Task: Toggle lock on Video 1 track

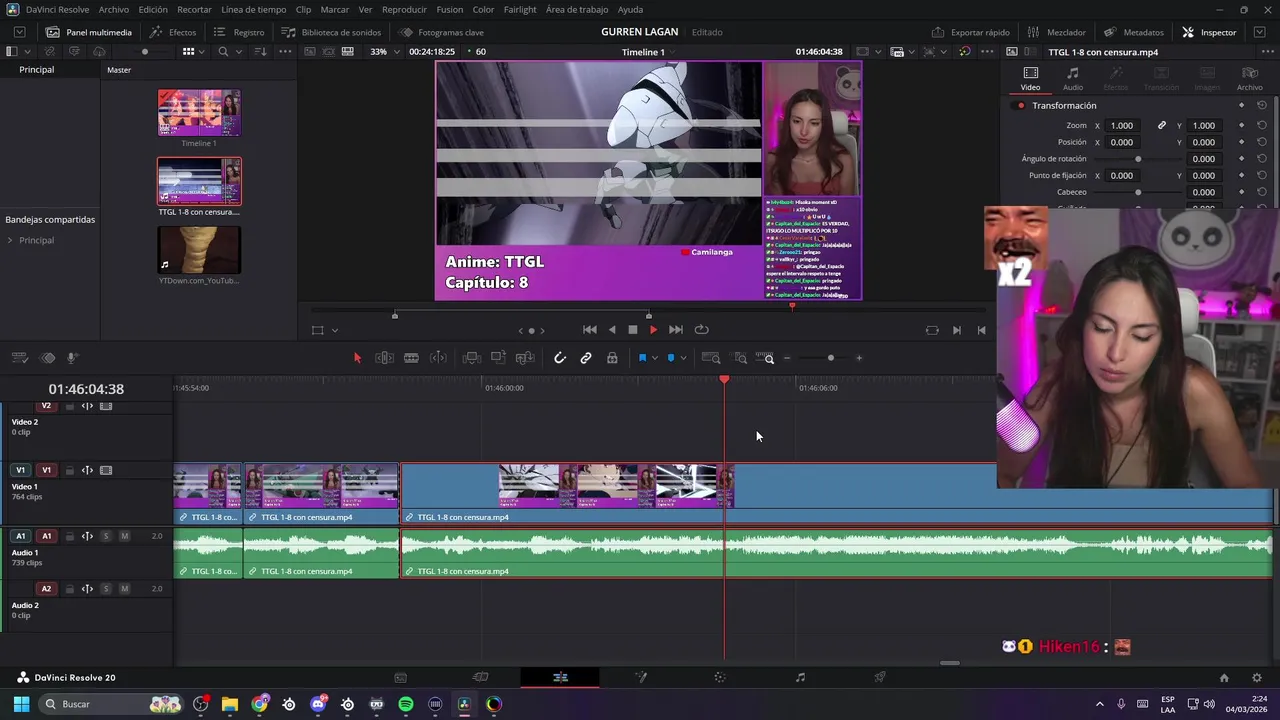Action: 69,471
